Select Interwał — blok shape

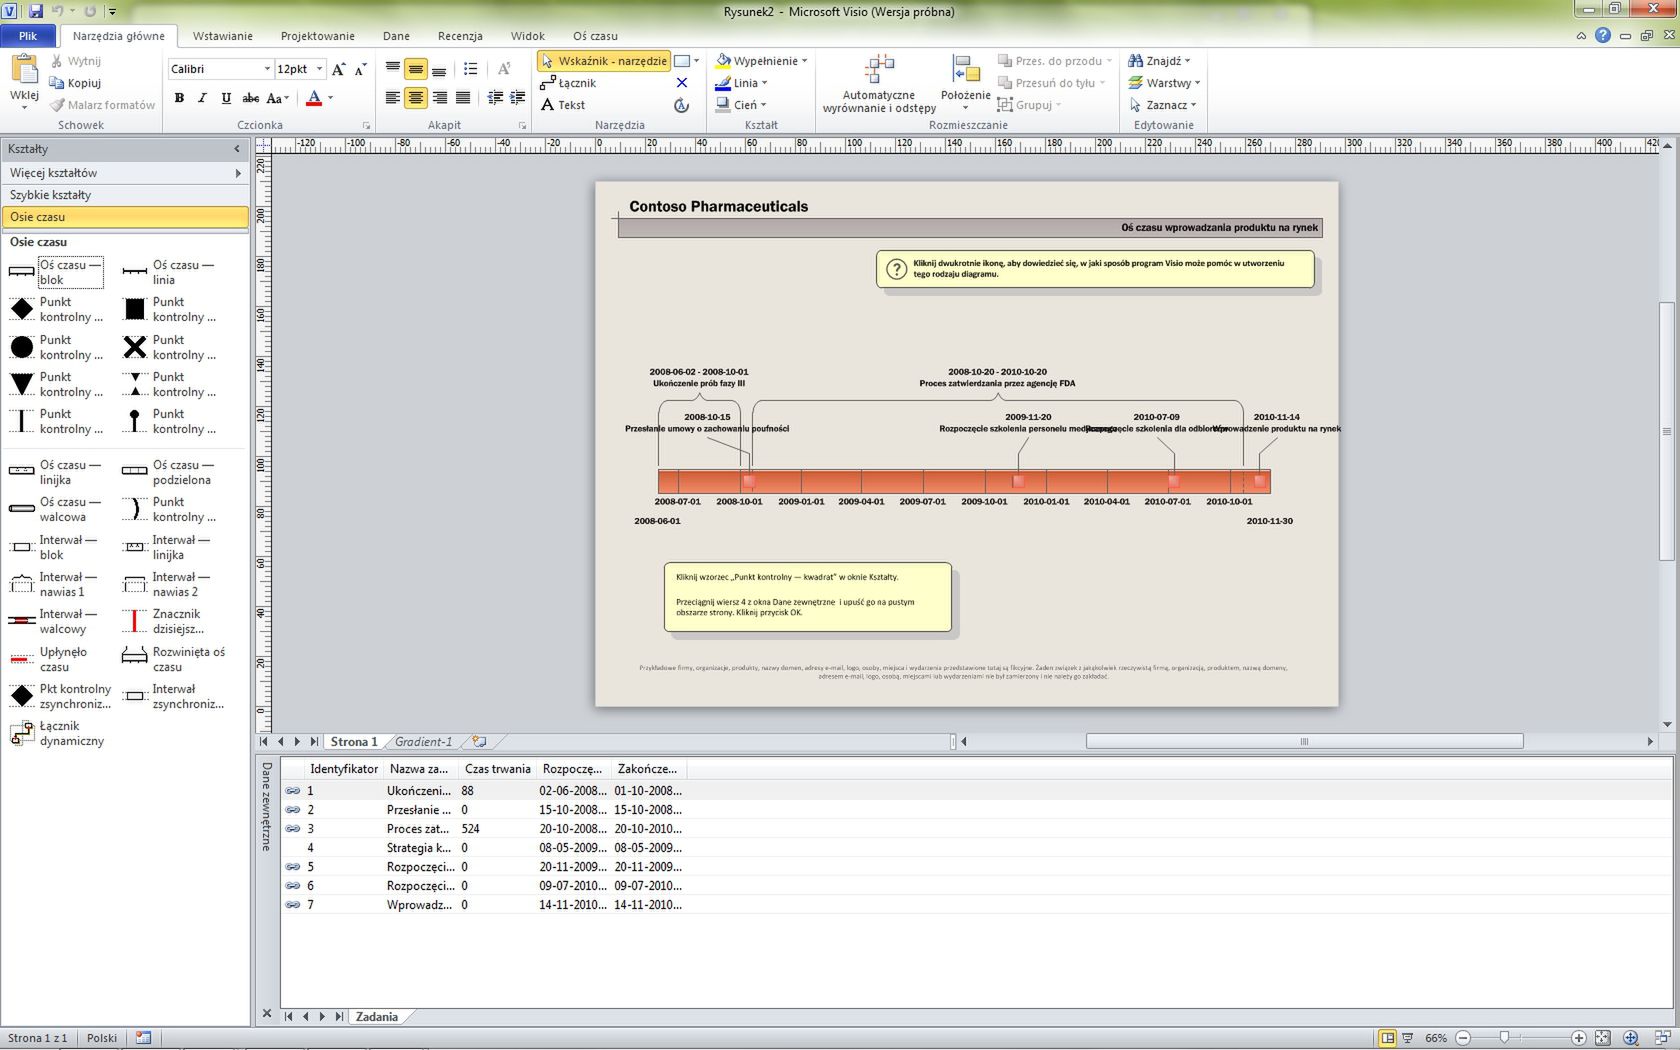tap(56, 547)
